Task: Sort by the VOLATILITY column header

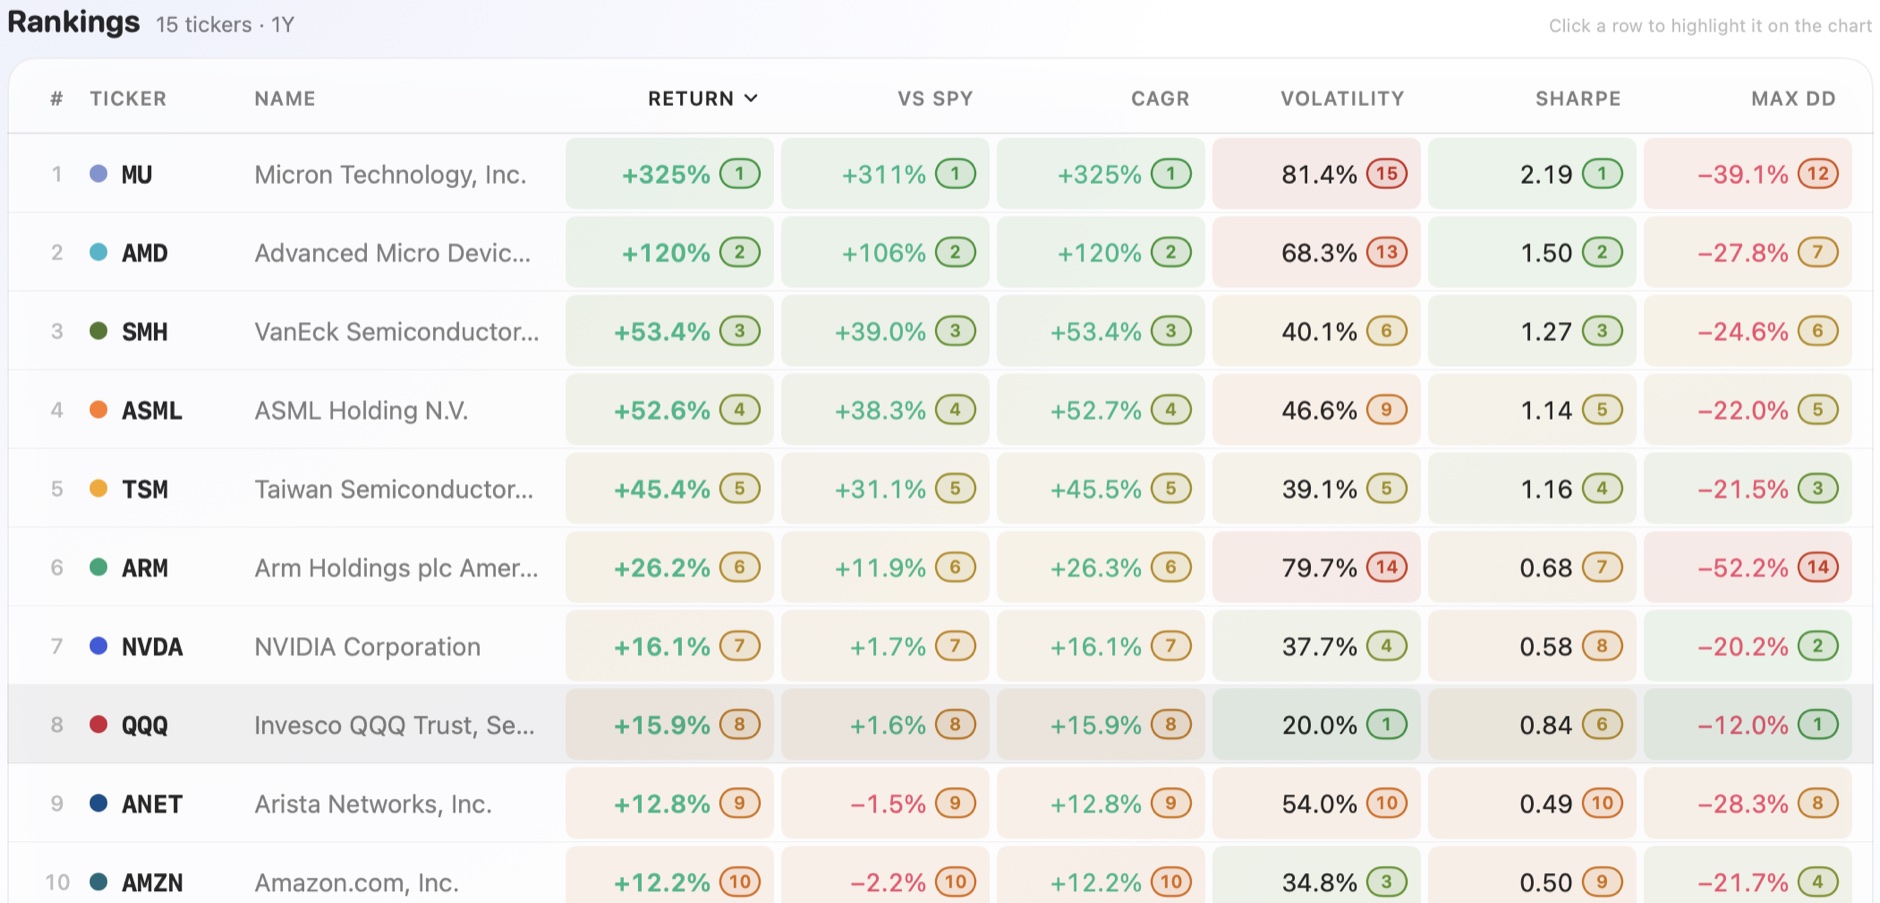Action: pos(1342,98)
